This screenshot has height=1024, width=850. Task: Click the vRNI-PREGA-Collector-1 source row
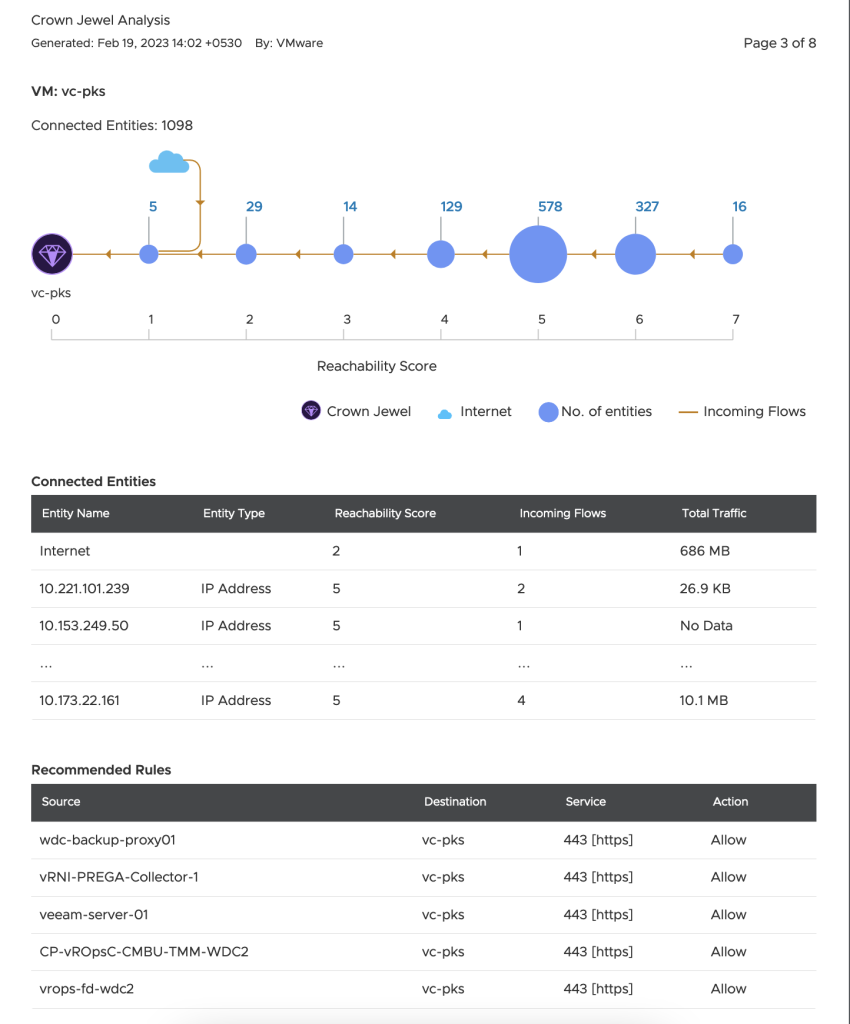click(x=424, y=877)
